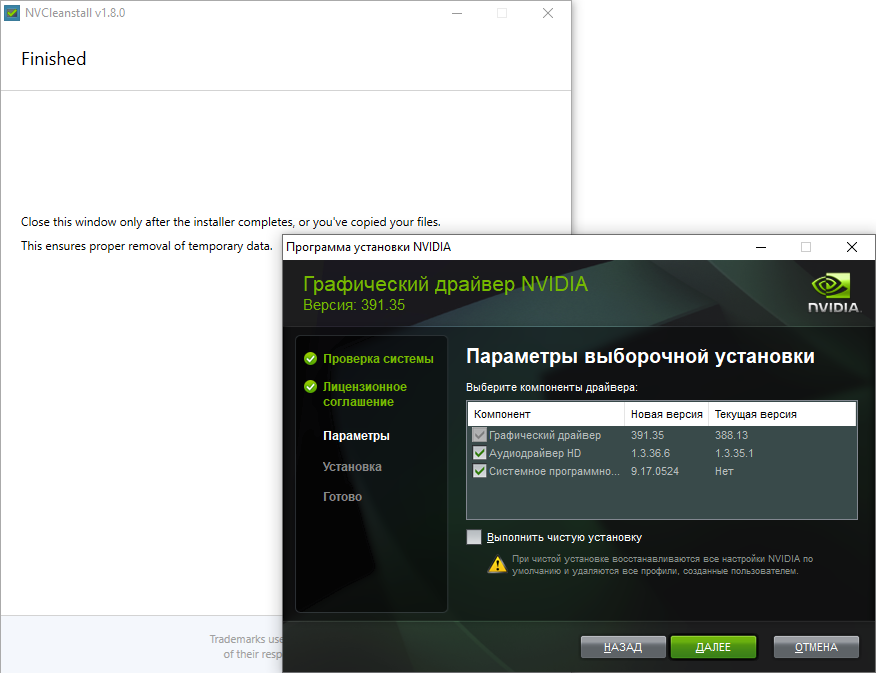This screenshot has height=673, width=876.
Task: Click the Новая версия column header
Action: (666, 414)
